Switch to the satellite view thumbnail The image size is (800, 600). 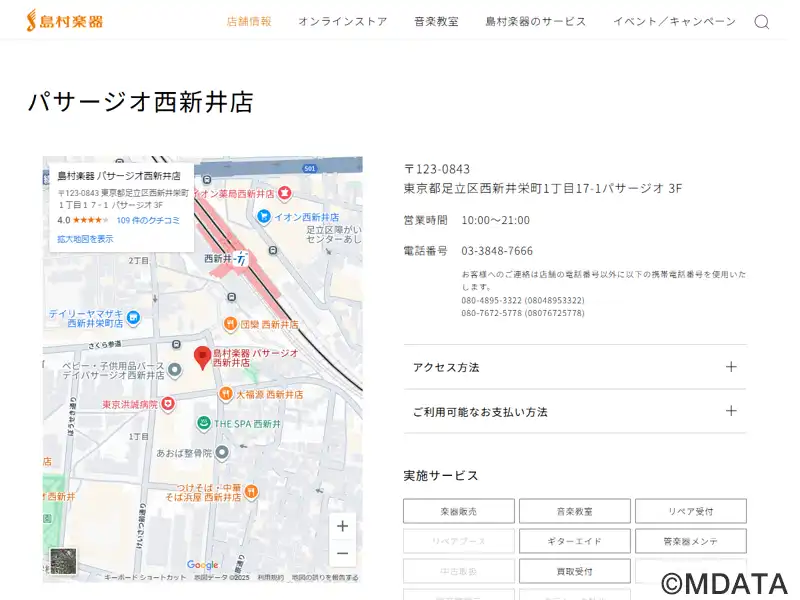[63, 561]
